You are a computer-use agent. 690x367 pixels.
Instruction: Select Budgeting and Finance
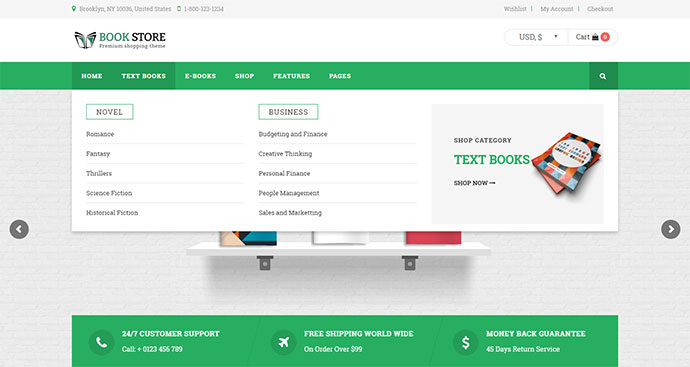[293, 134]
